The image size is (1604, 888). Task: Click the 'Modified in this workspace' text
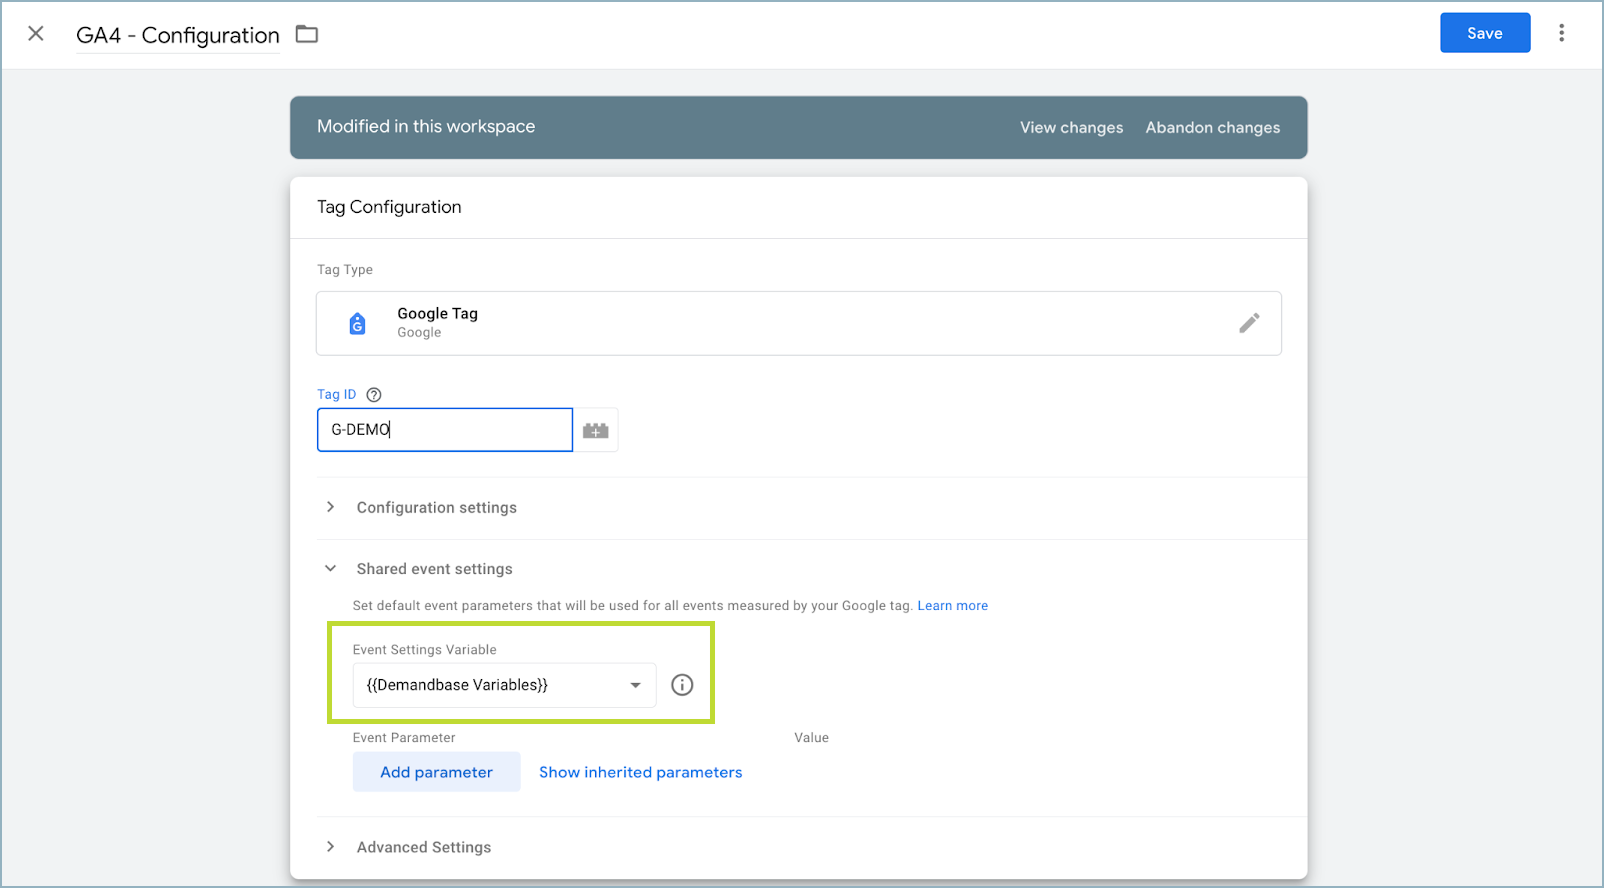click(426, 127)
